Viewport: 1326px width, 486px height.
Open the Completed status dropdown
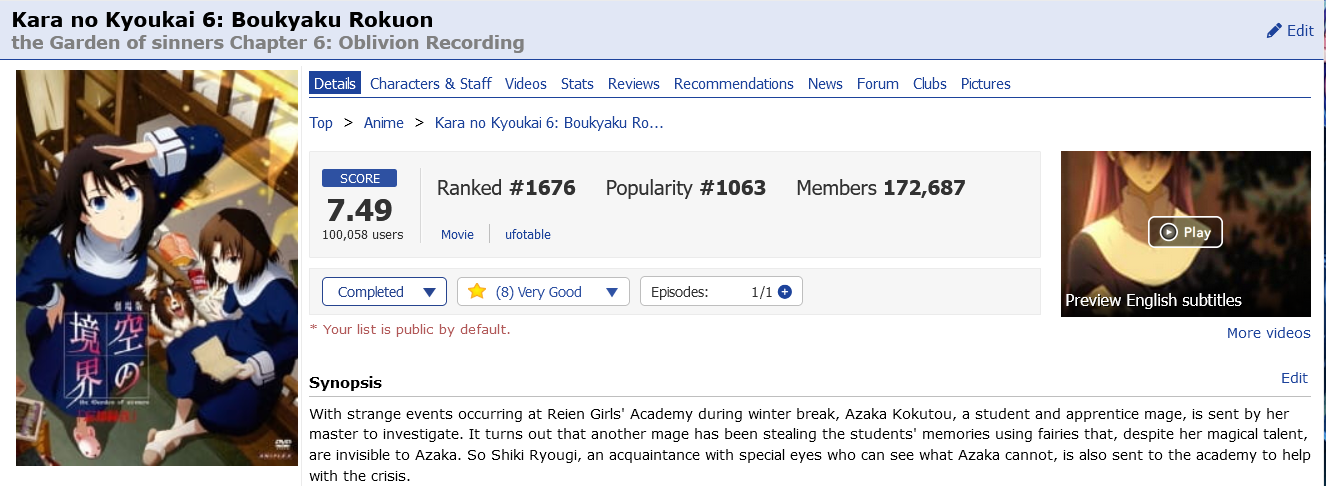384,292
